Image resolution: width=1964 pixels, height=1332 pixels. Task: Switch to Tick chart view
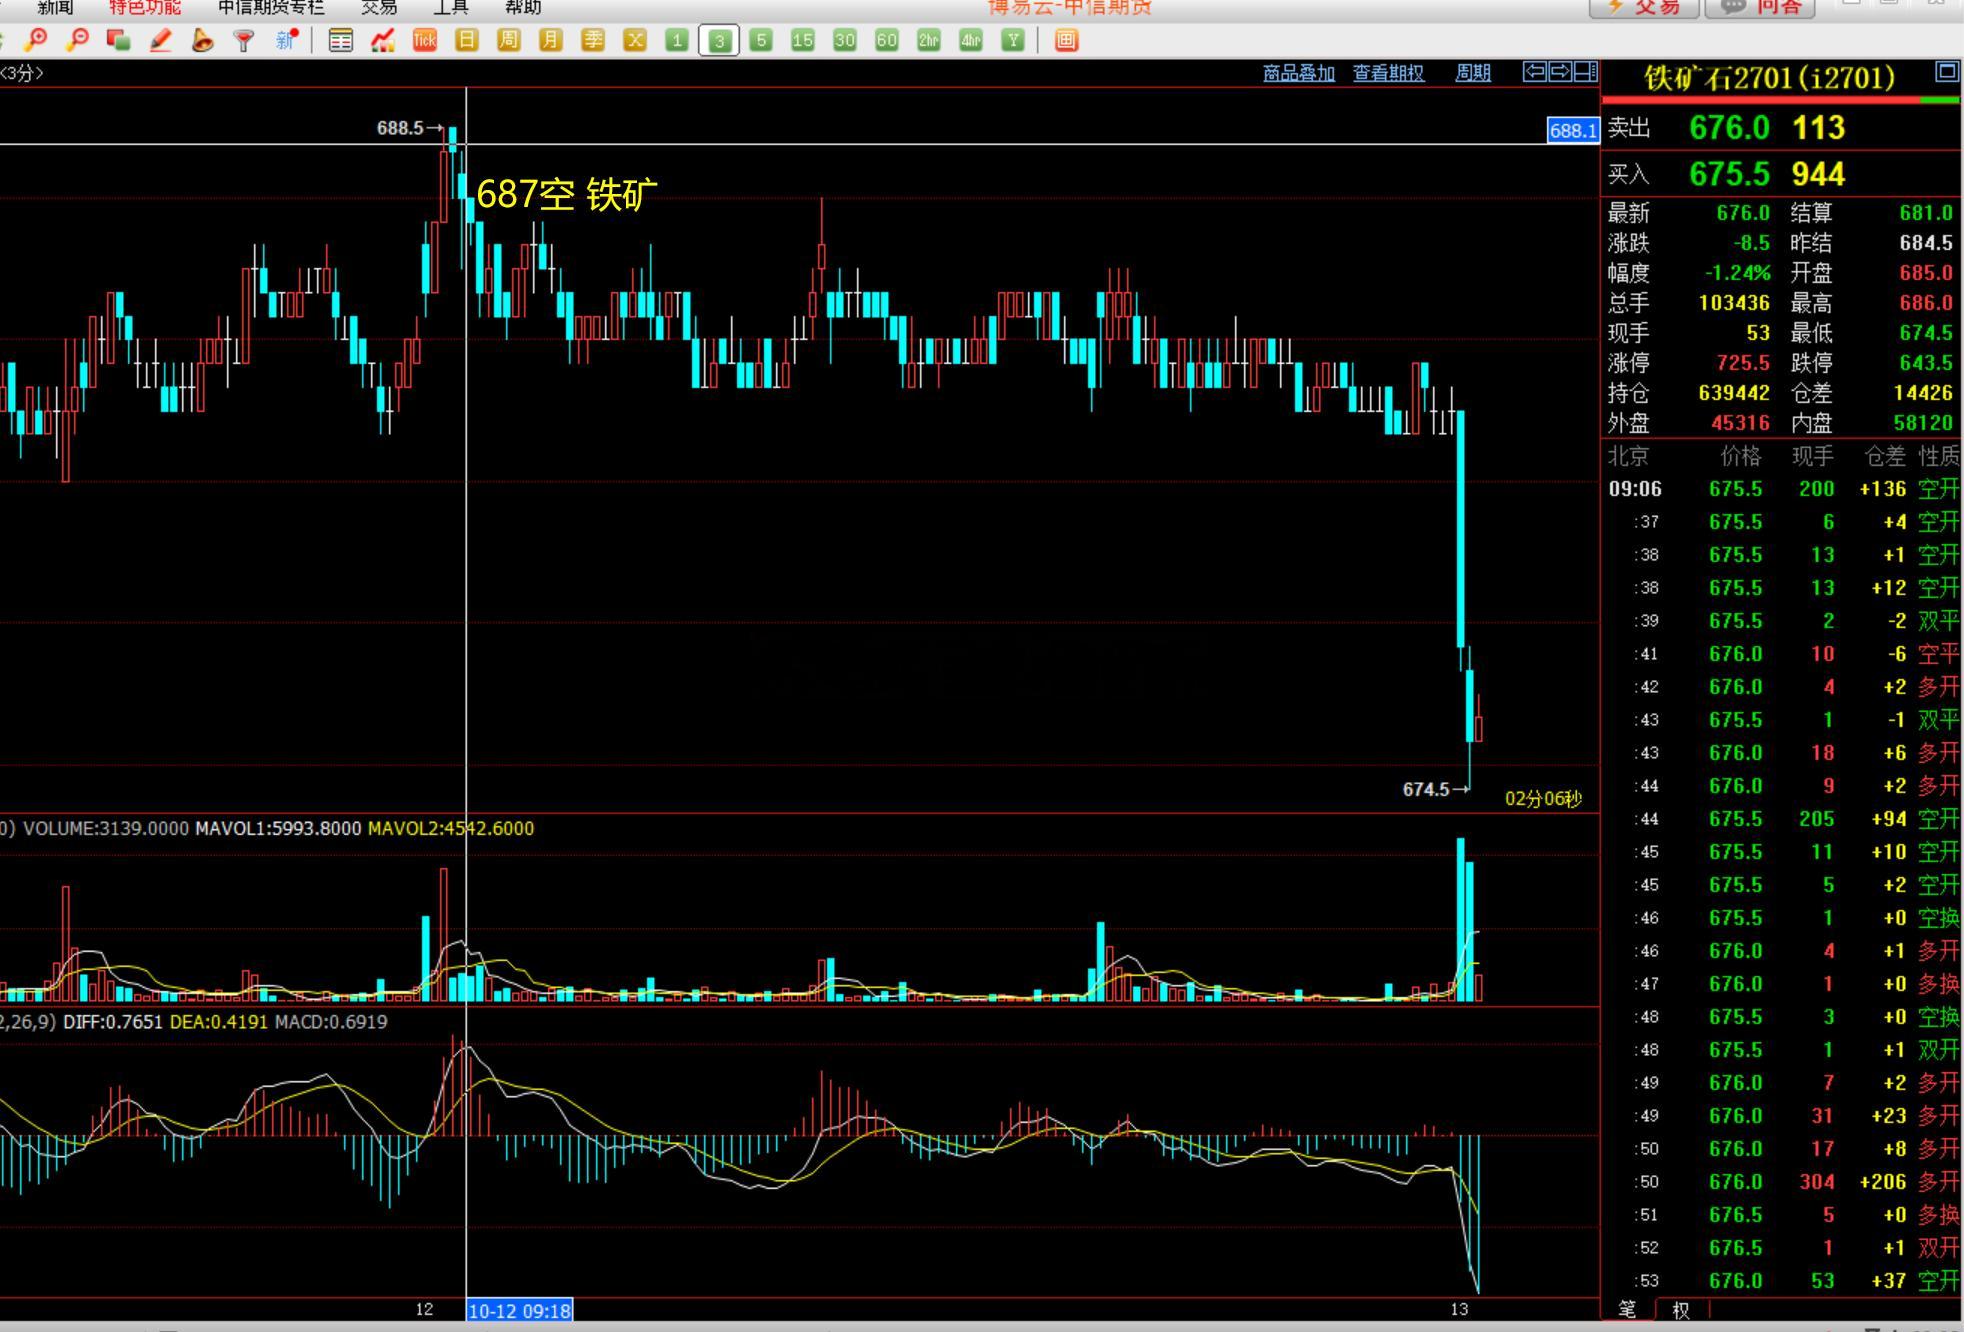(425, 40)
